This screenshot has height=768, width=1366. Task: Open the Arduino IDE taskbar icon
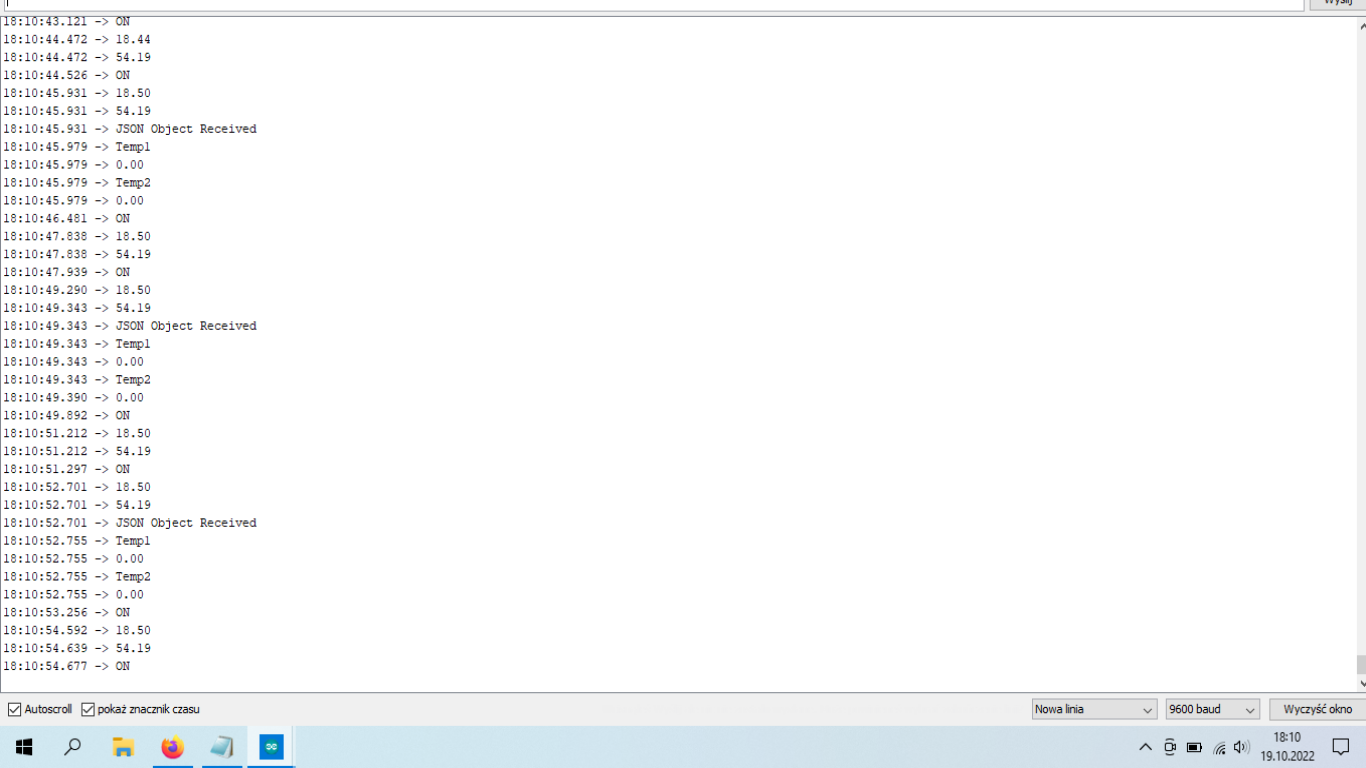click(271, 747)
